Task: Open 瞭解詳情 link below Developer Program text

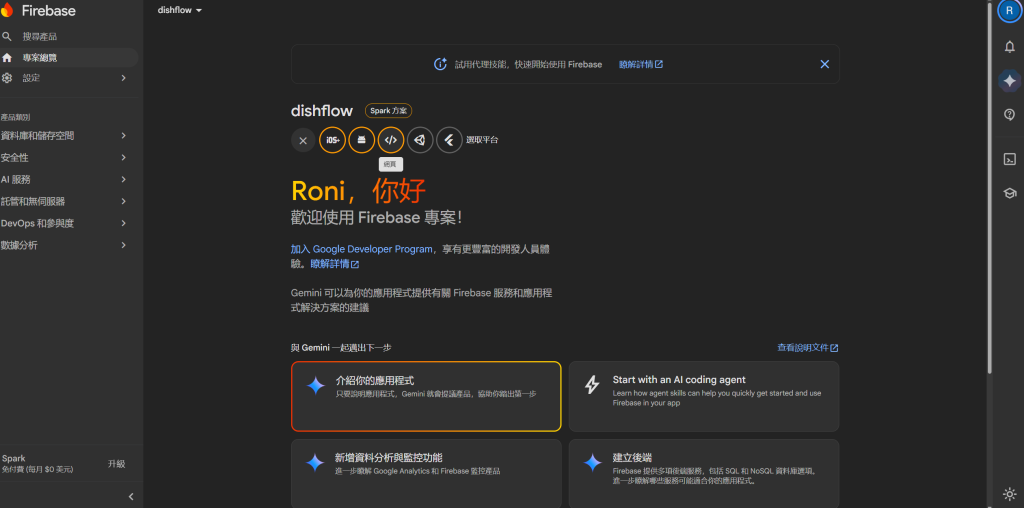Action: (x=335, y=264)
